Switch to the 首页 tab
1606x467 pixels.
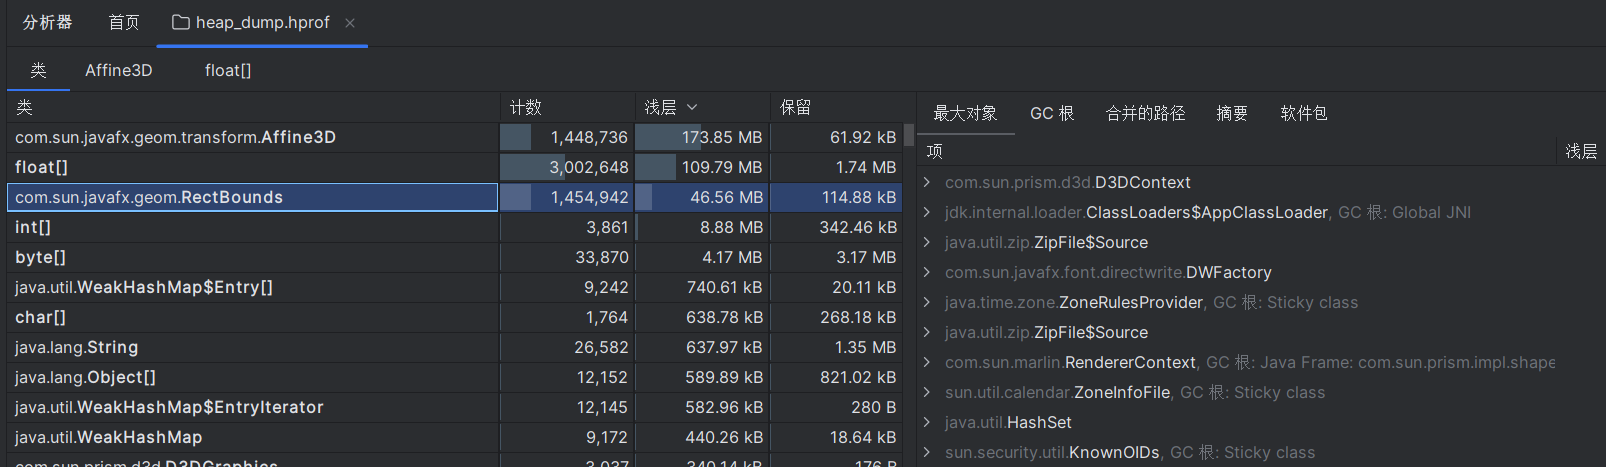tap(124, 22)
